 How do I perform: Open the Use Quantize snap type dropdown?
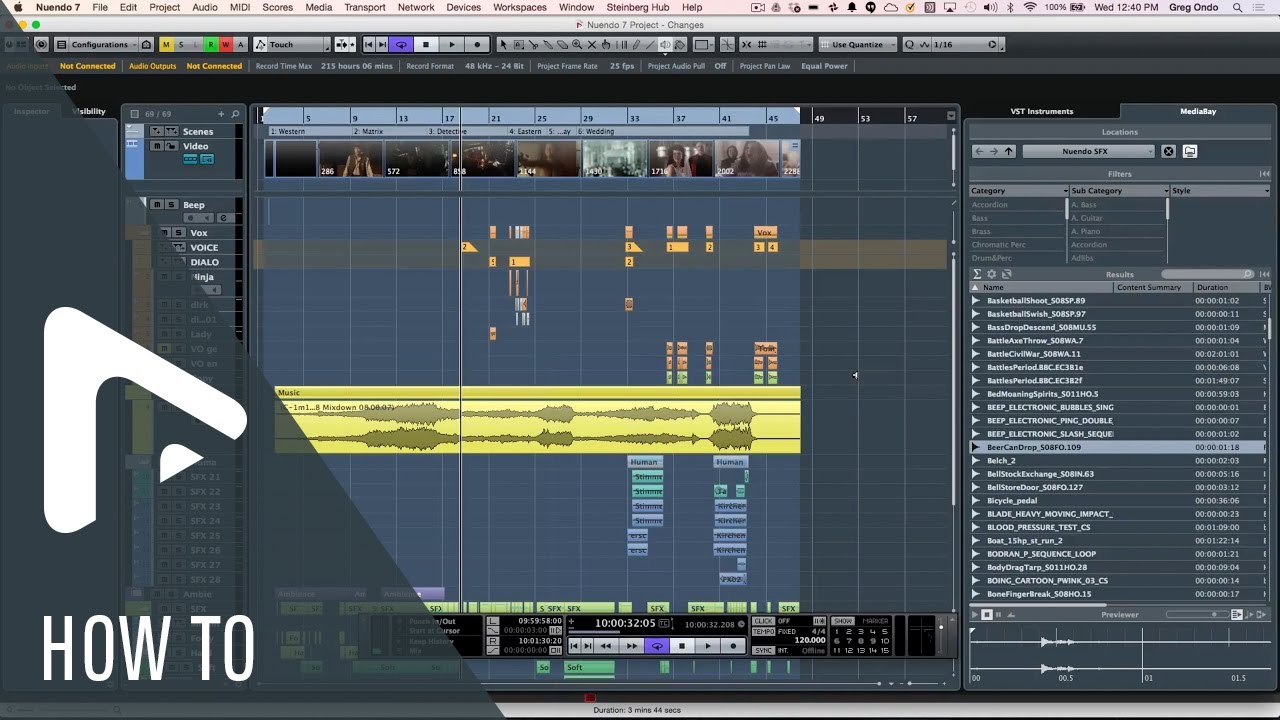click(858, 44)
